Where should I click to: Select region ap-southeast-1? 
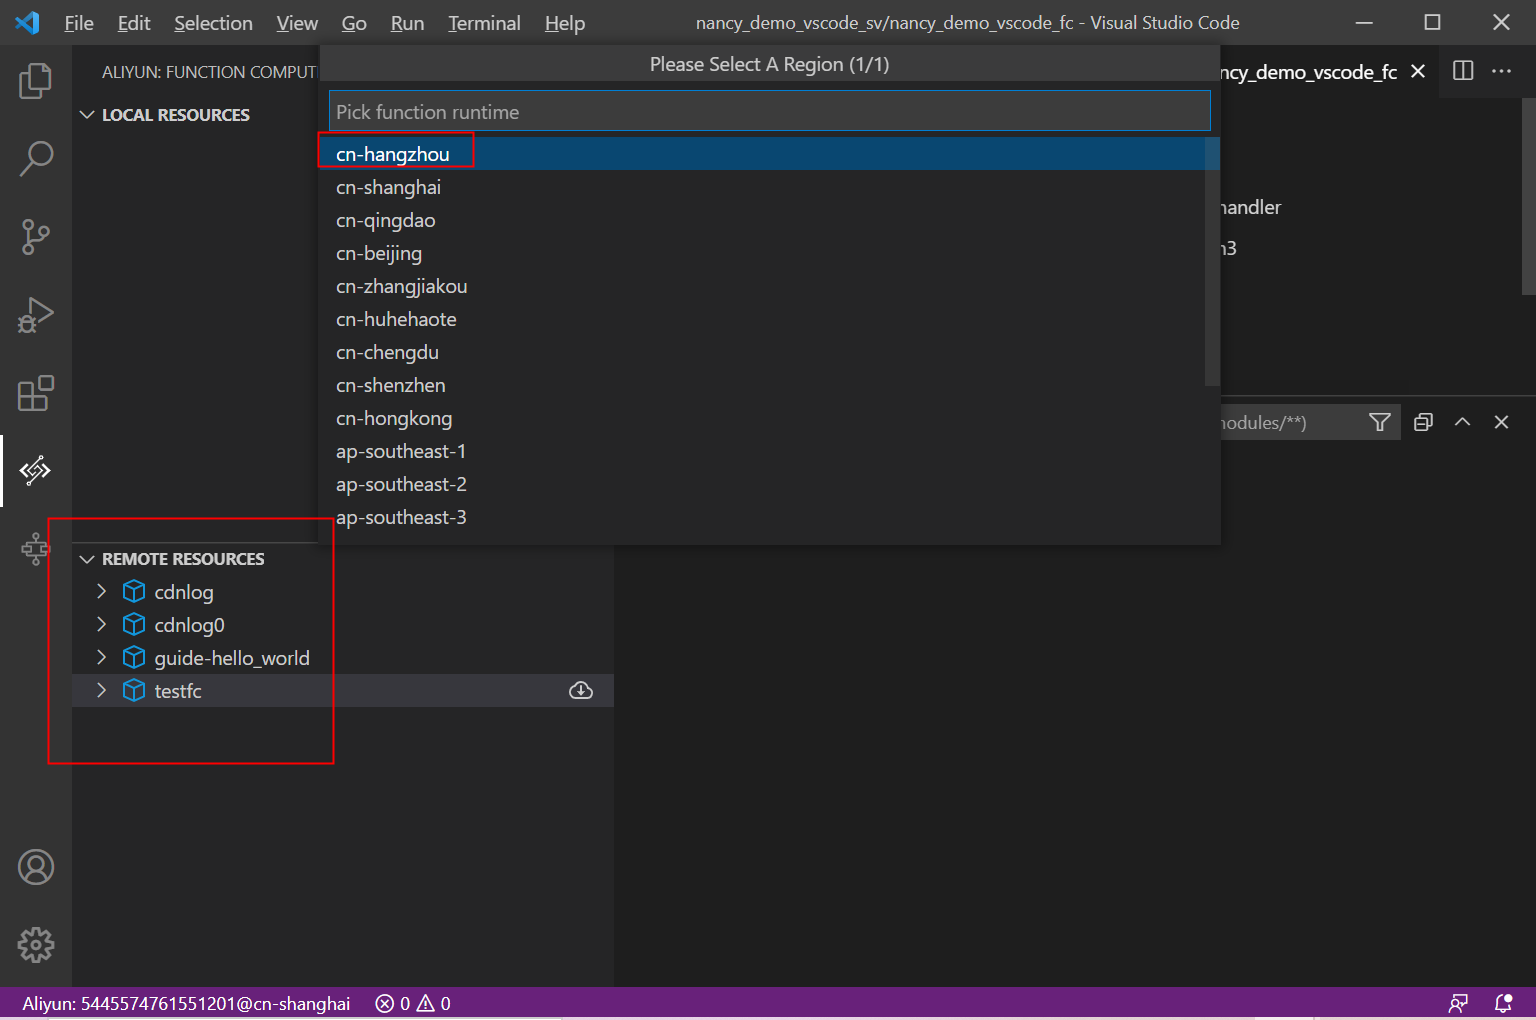pos(762,451)
